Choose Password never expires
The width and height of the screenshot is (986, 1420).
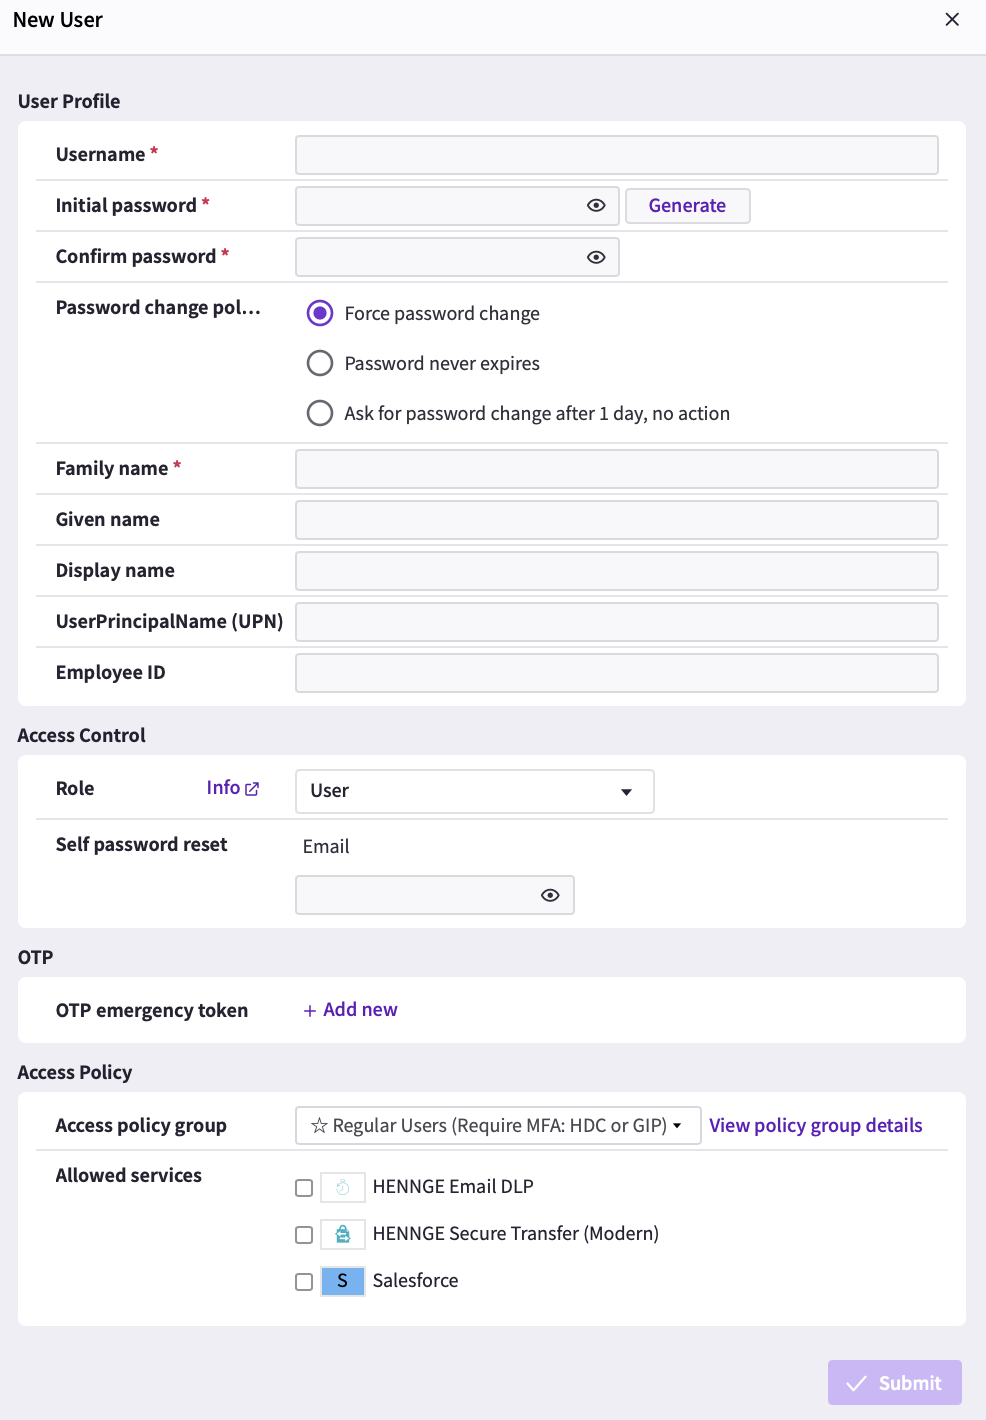[320, 363]
